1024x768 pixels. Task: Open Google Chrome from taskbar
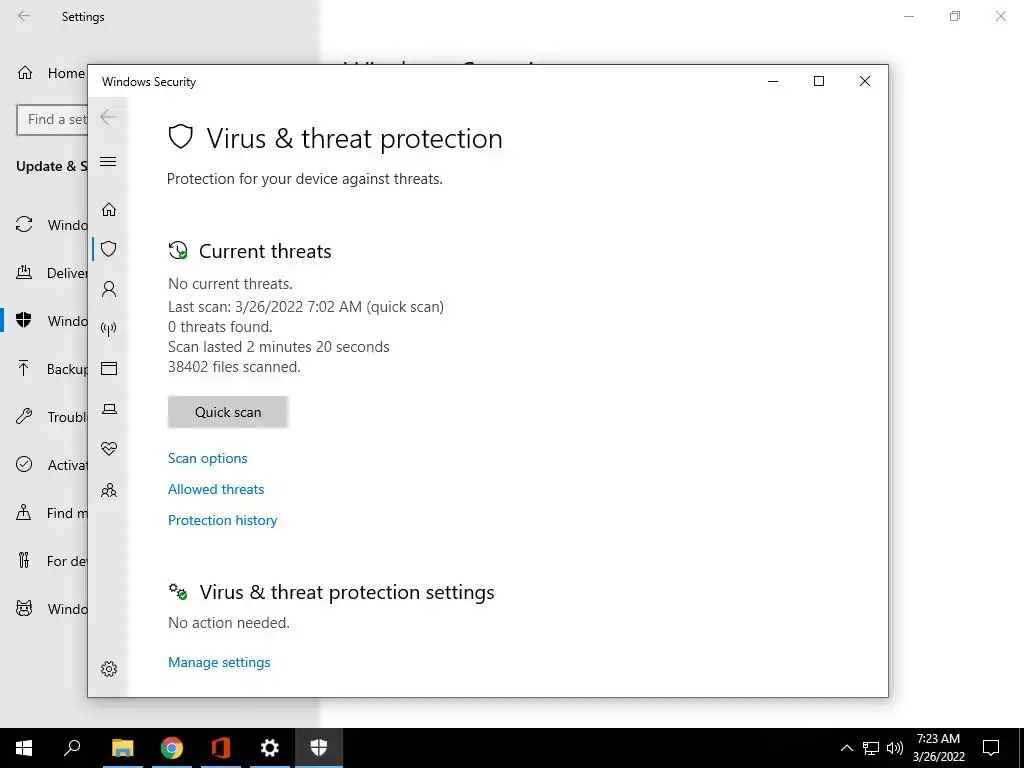pos(172,748)
